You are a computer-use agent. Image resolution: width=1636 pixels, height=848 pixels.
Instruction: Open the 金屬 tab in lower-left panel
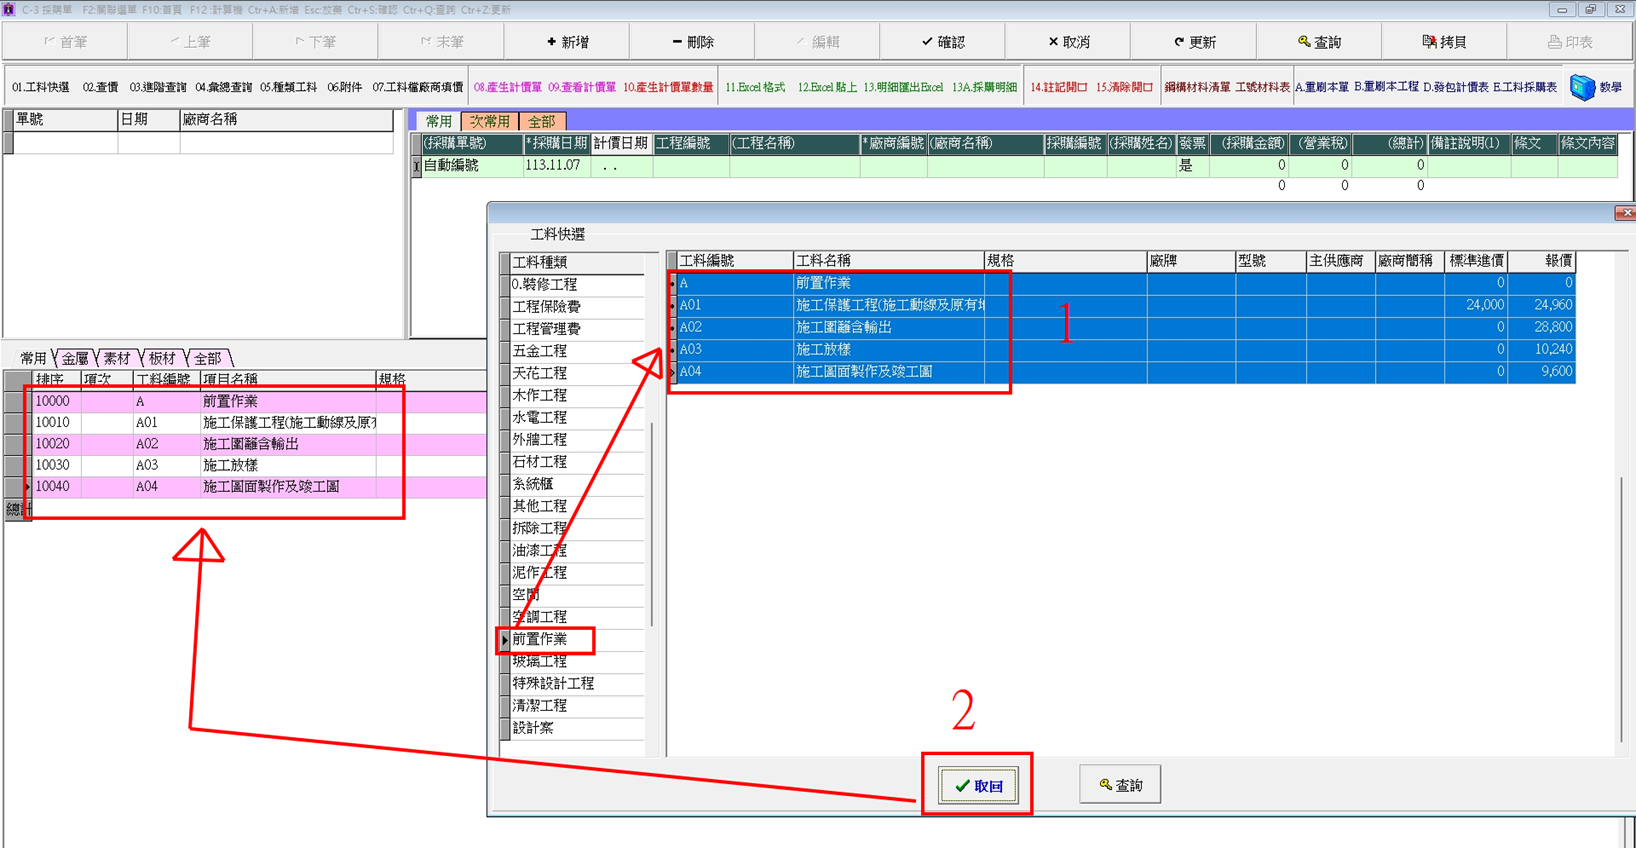(x=75, y=358)
